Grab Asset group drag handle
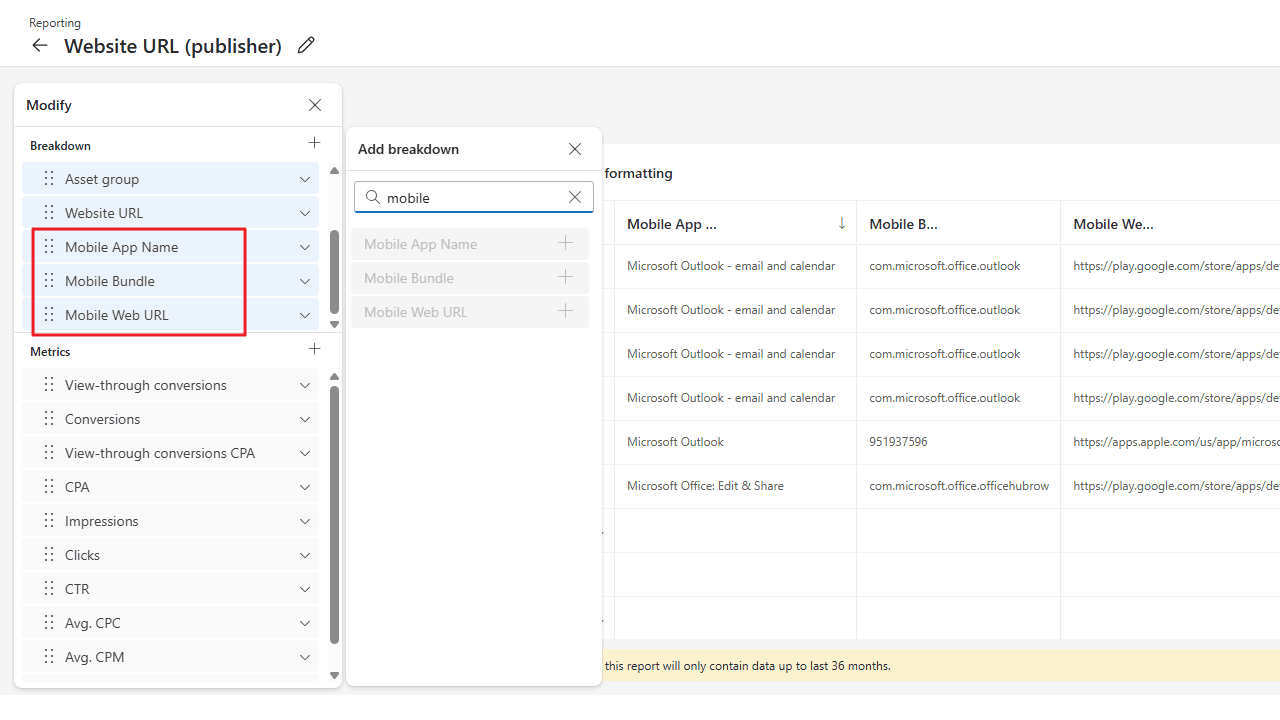1280x720 pixels. (49, 179)
